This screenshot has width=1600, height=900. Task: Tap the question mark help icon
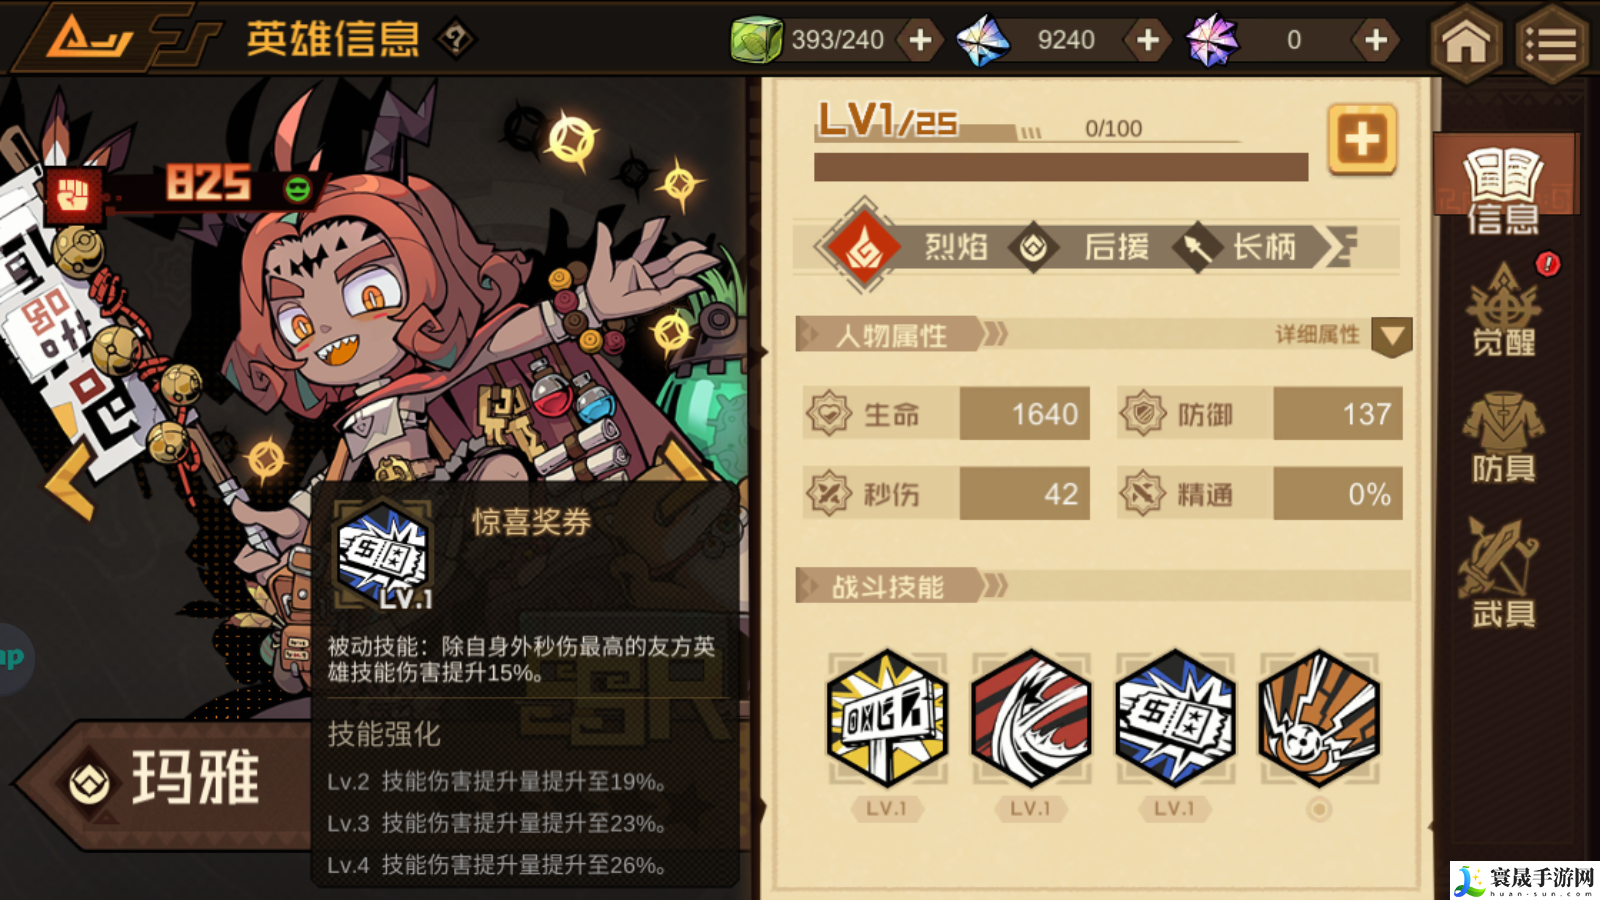click(456, 40)
